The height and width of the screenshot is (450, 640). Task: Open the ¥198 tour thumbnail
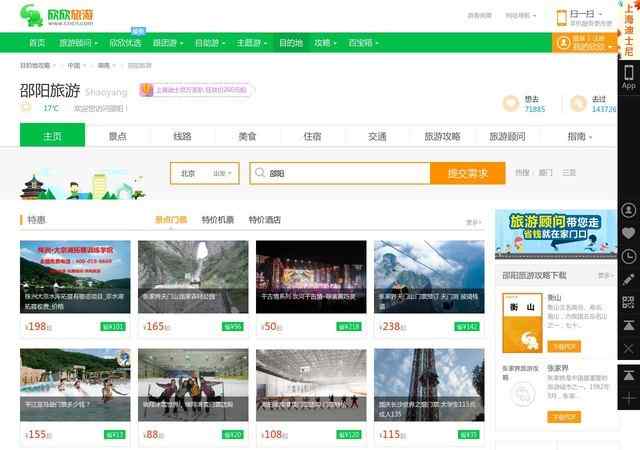point(75,278)
